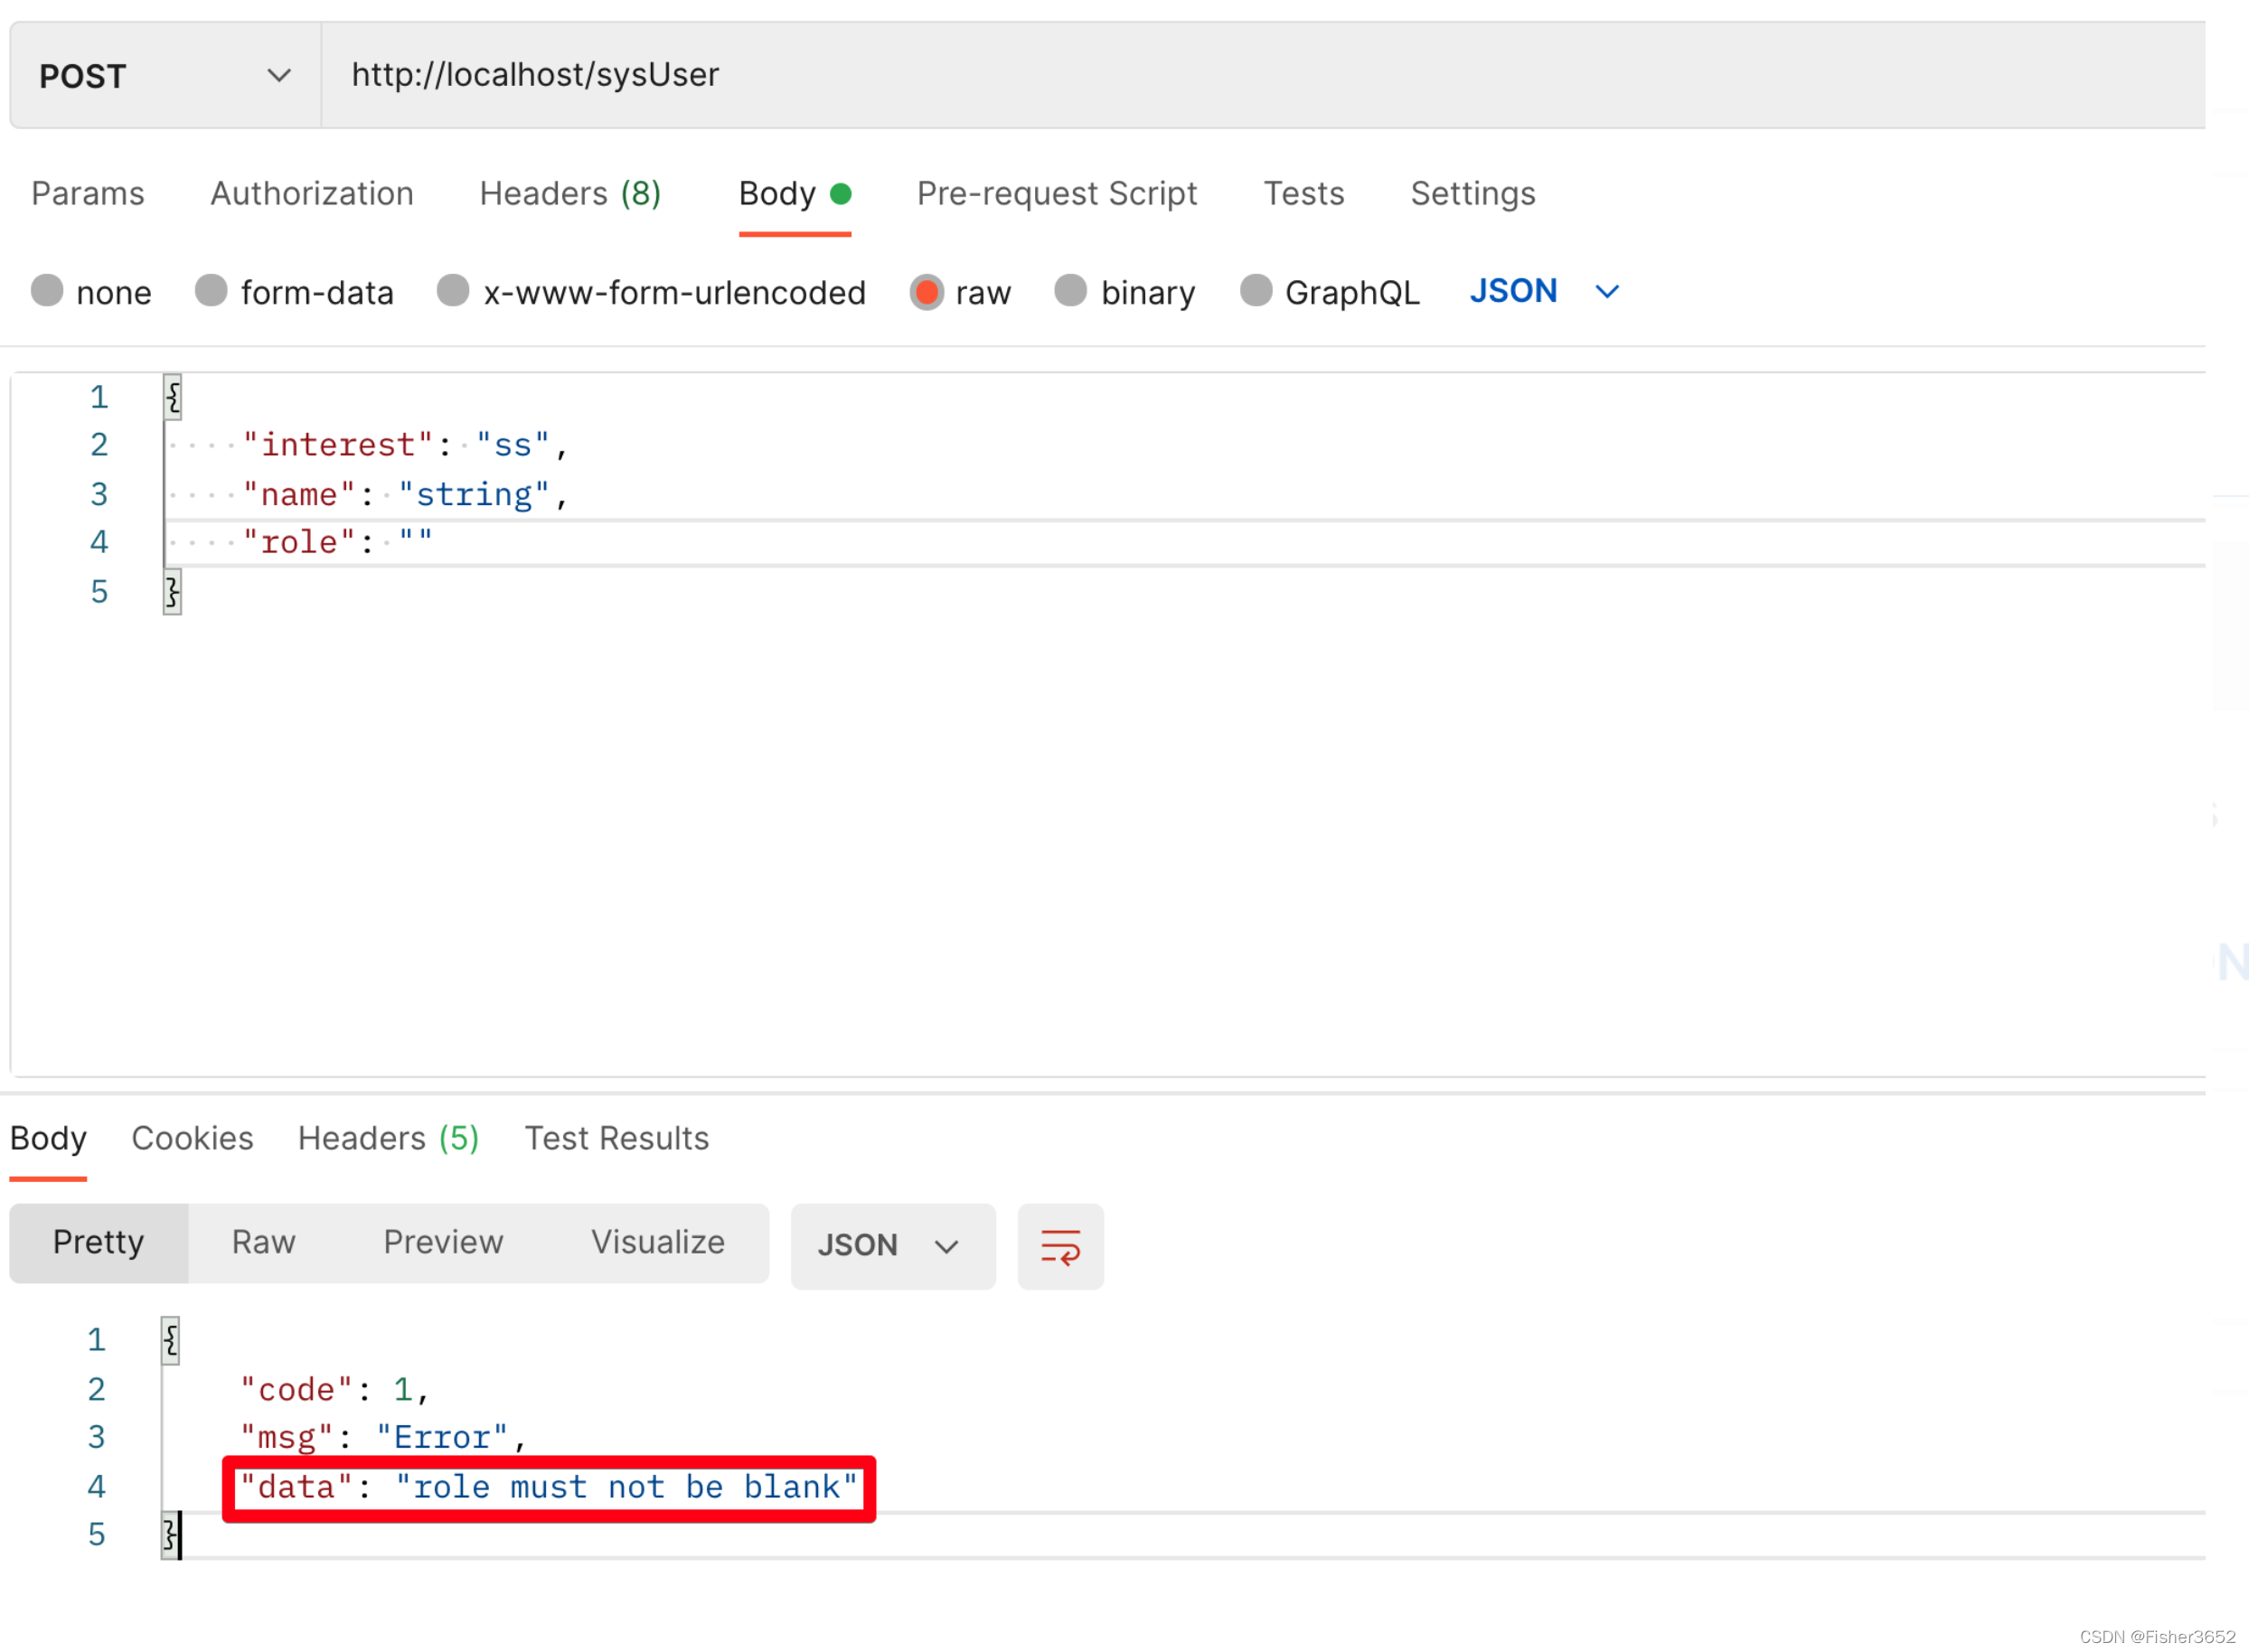Screen dimensions: 2249x1652
Task: Click the Preview response view icon
Action: [x=444, y=1242]
